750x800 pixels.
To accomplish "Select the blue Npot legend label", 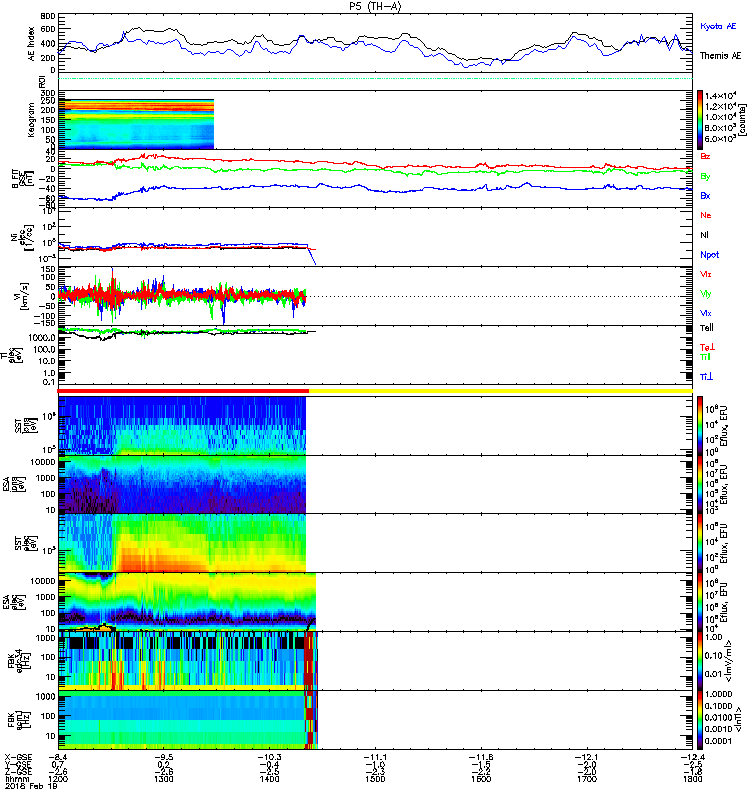I will point(710,255).
